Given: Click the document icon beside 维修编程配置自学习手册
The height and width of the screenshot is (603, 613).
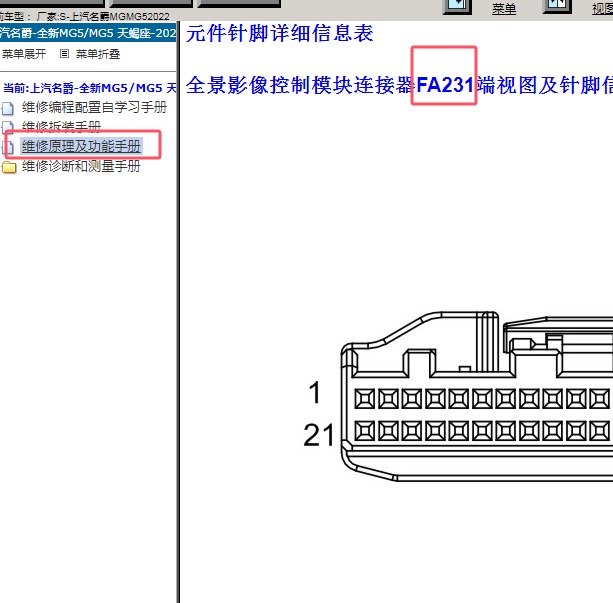Looking at the screenshot, I should click(x=8, y=108).
